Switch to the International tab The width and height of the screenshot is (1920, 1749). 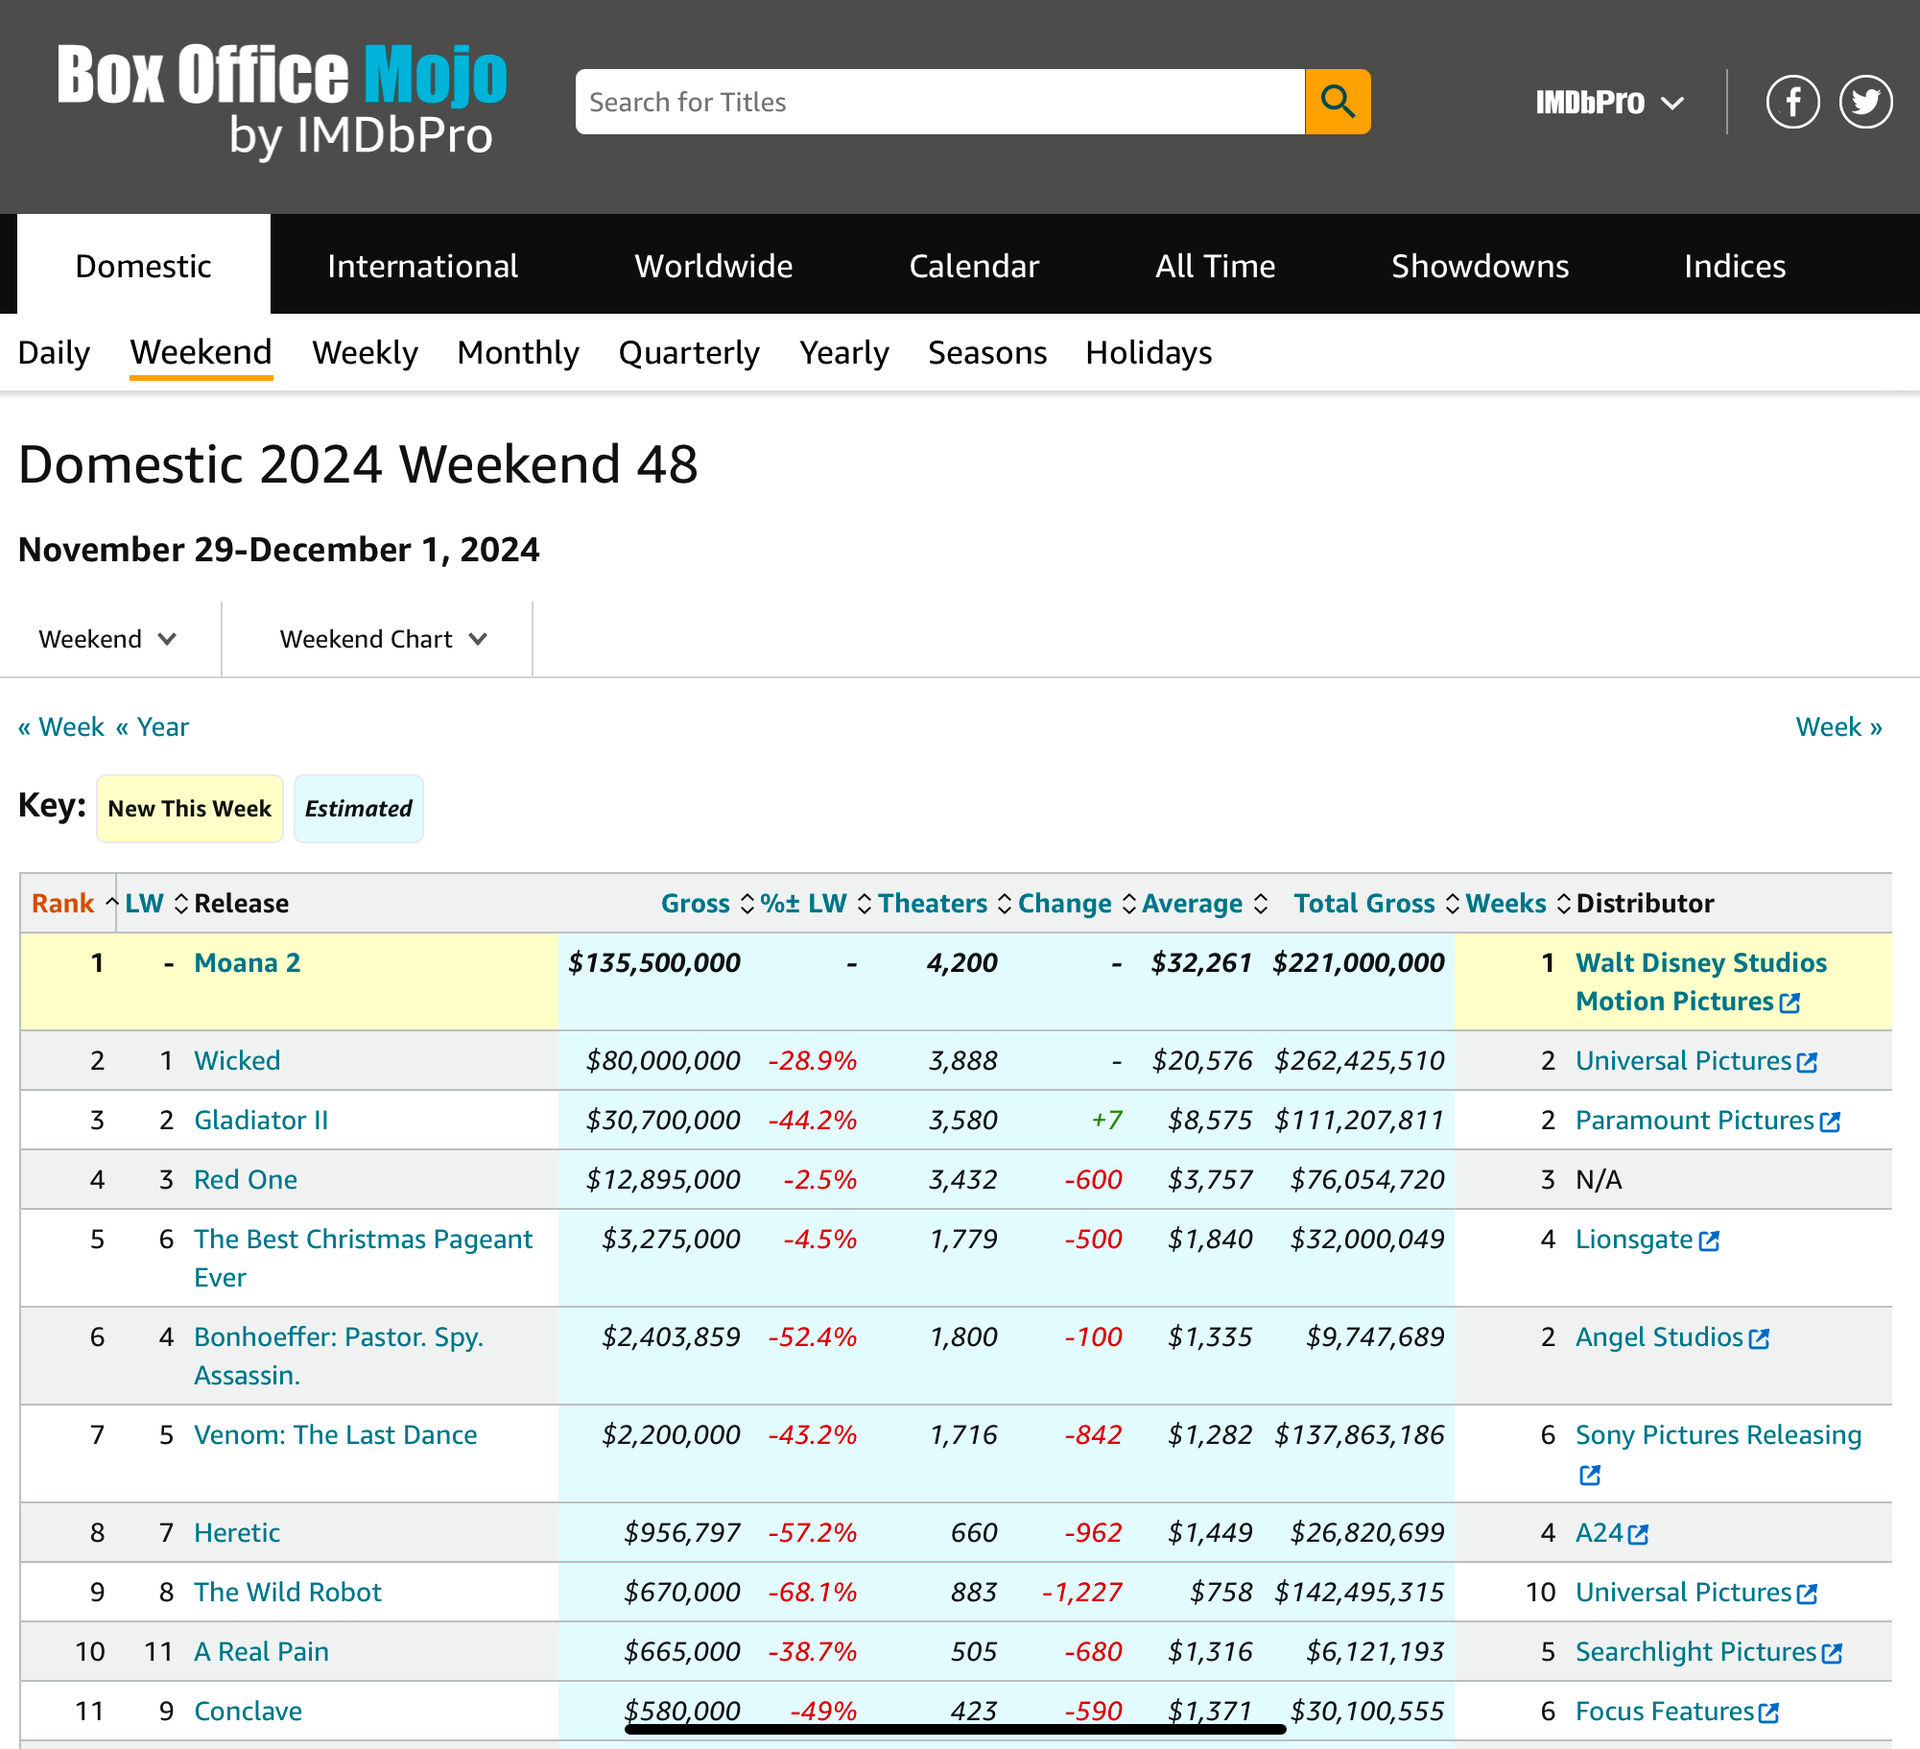point(422,266)
